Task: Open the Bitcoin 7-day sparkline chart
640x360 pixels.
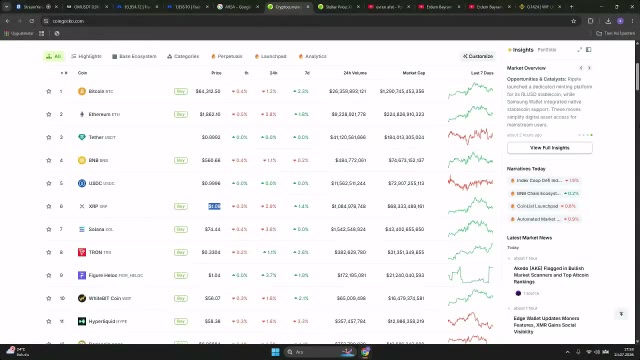Action: coord(470,91)
